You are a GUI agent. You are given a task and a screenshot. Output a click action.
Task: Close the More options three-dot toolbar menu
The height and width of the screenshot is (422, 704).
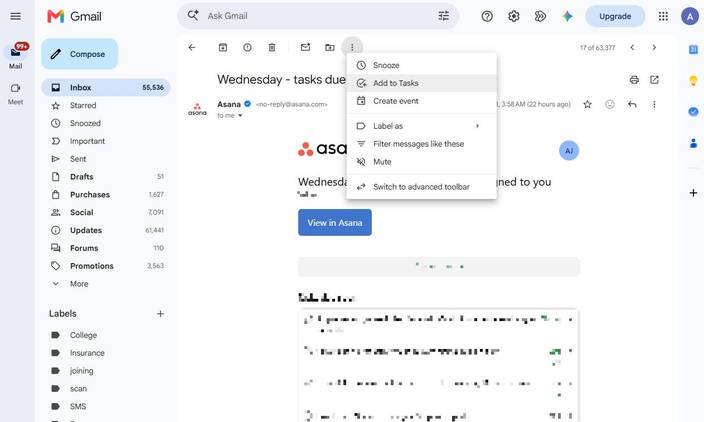click(352, 47)
